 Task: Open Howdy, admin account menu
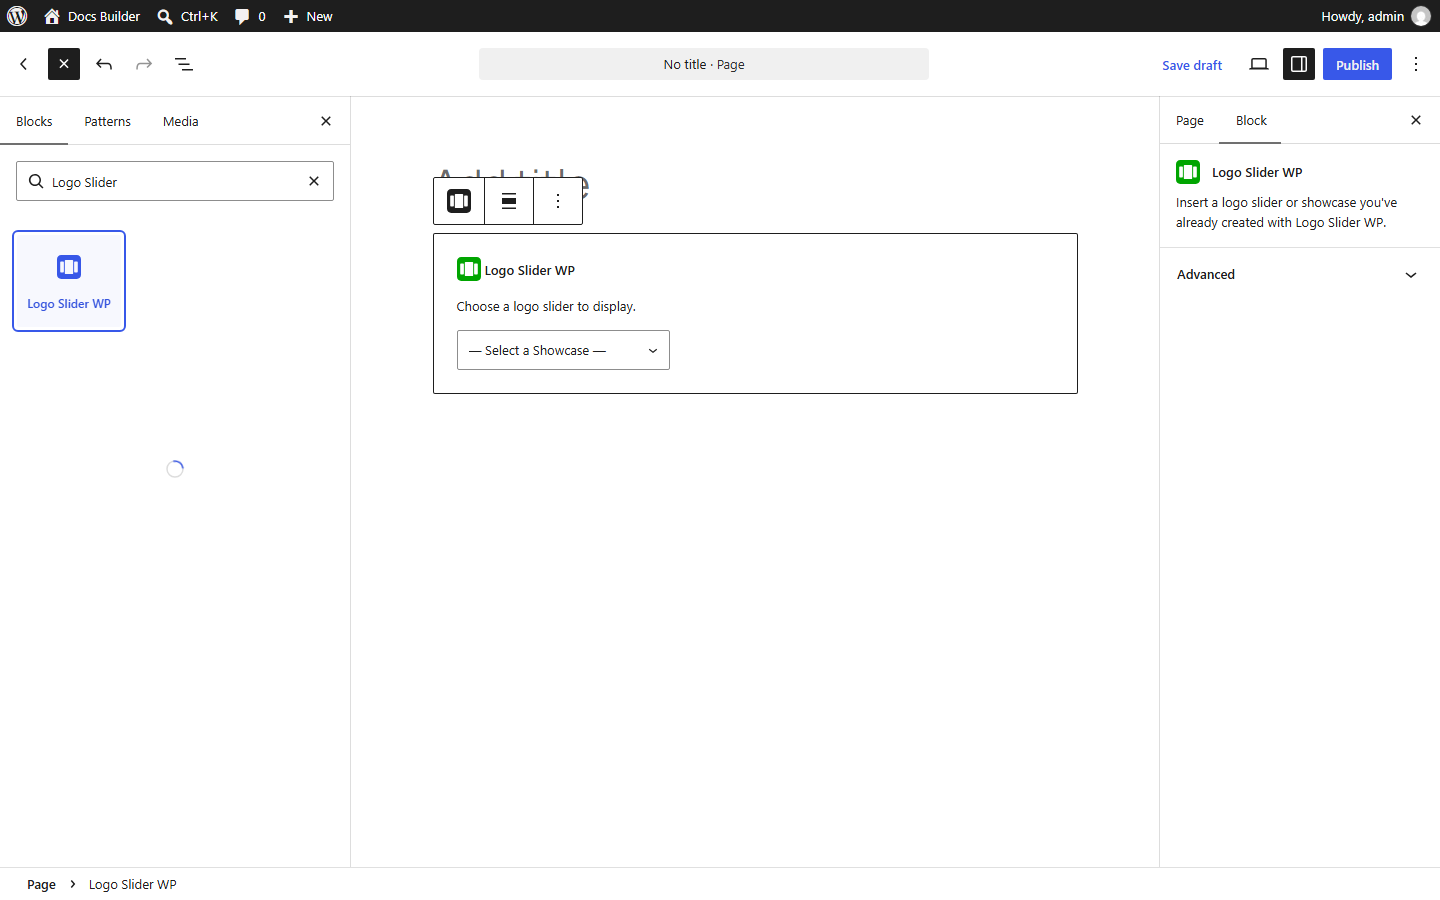tap(1375, 16)
